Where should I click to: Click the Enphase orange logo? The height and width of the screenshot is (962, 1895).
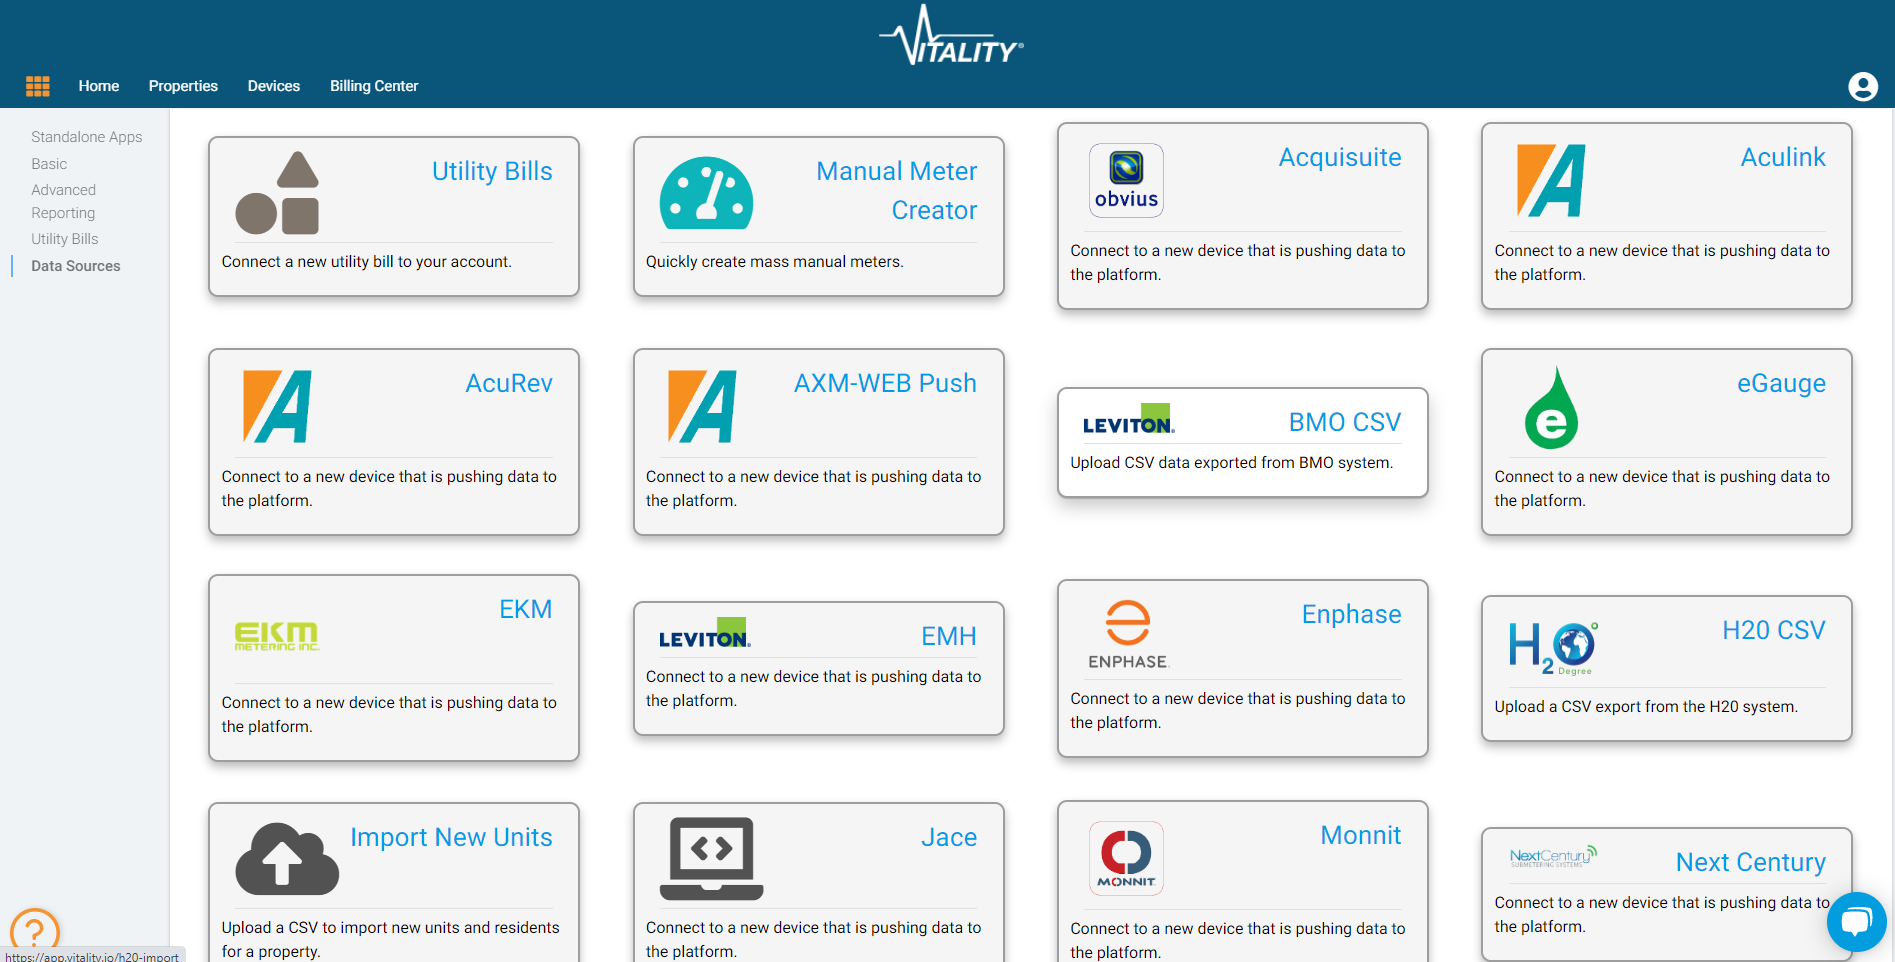(x=1128, y=634)
